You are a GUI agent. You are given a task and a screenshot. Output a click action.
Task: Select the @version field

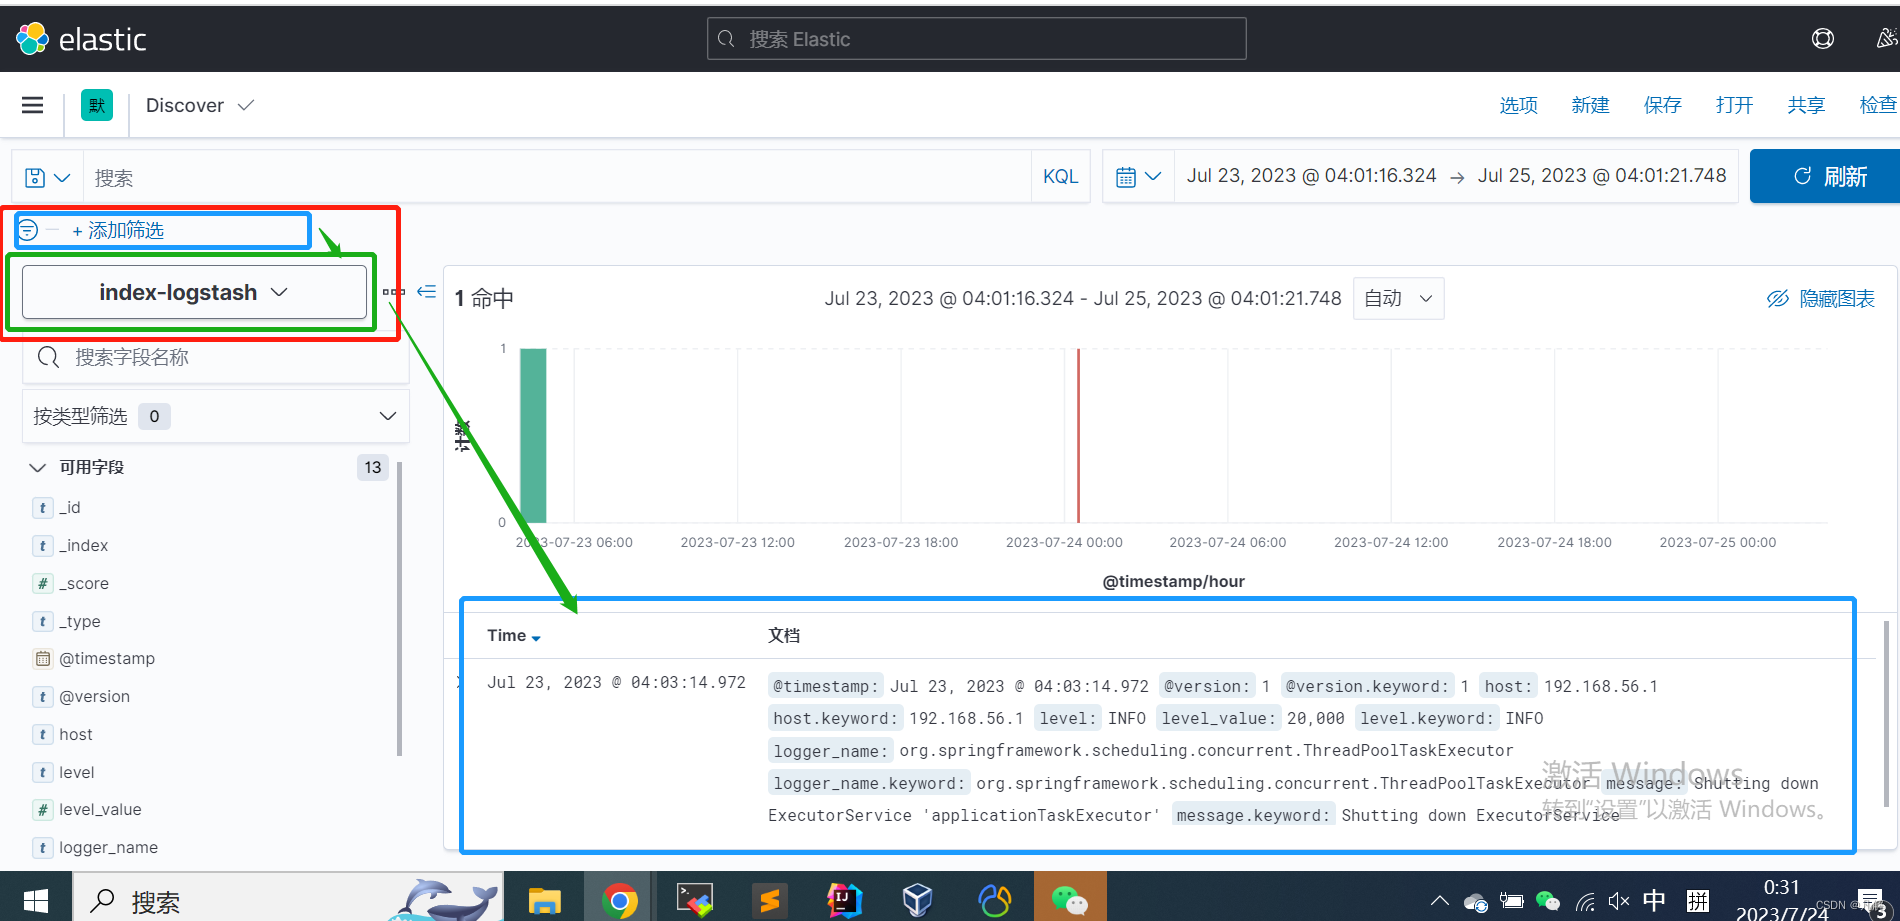[x=94, y=696]
